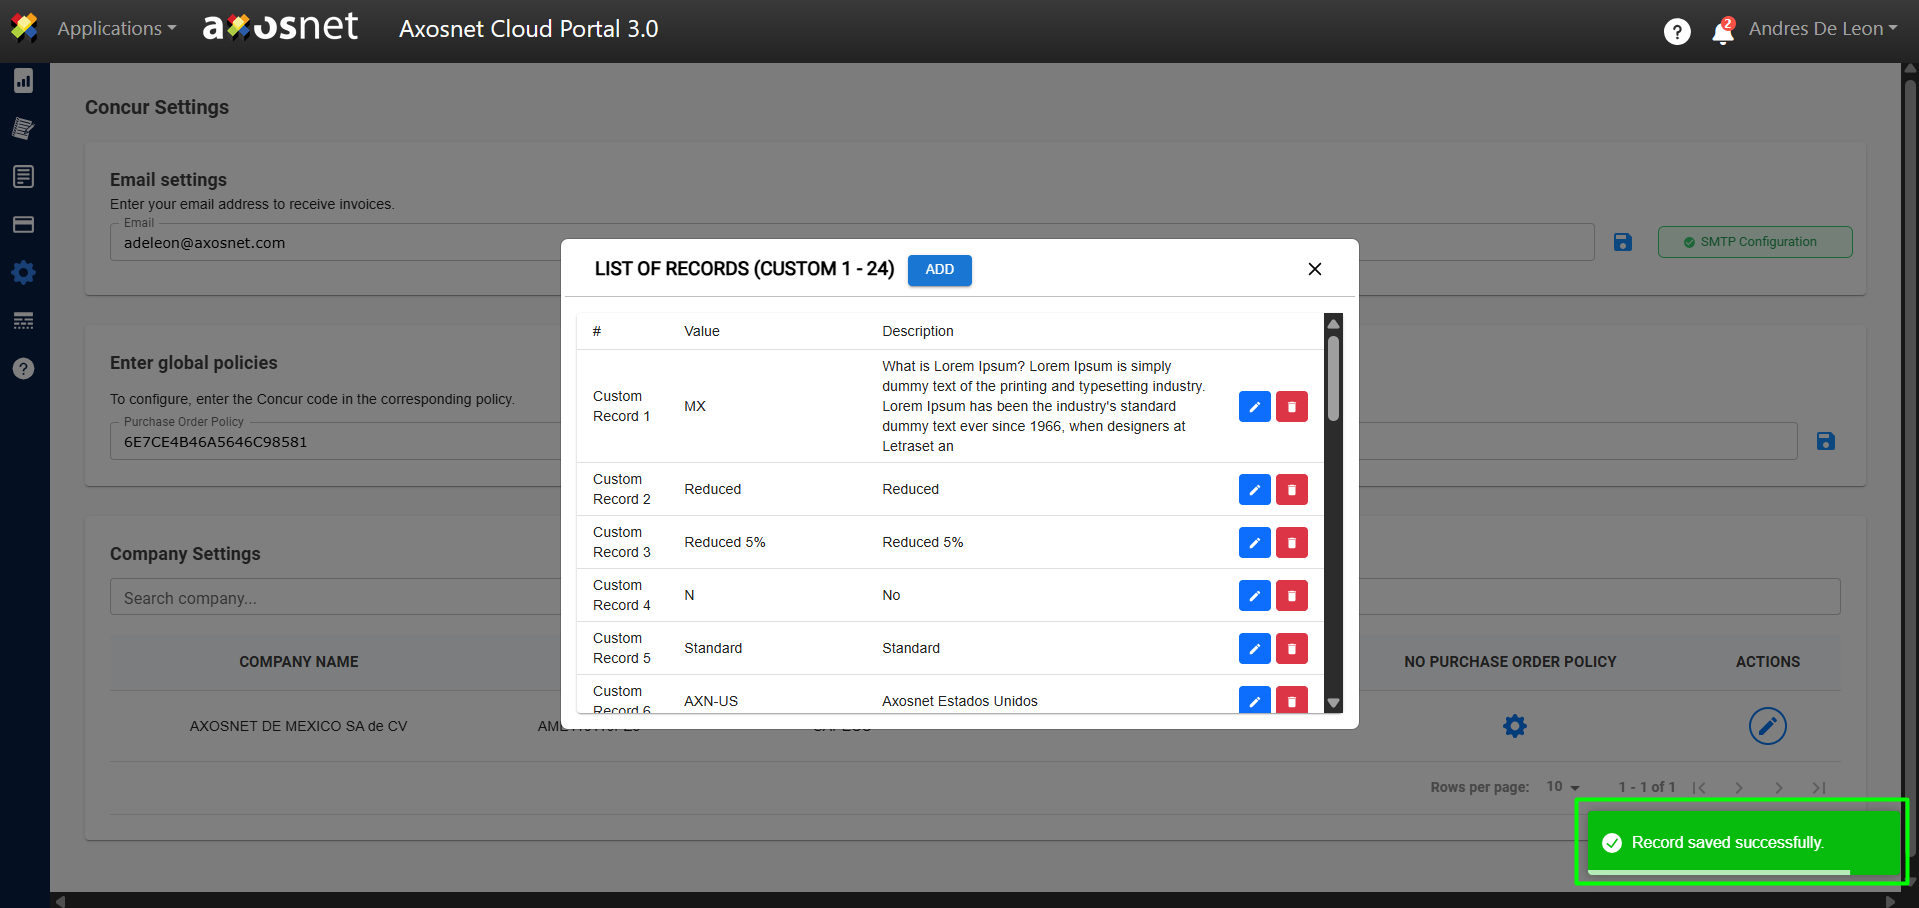Screen dimensions: 1919x908
Task: Select the Axosnet Estados Unidos description
Action: click(x=959, y=701)
